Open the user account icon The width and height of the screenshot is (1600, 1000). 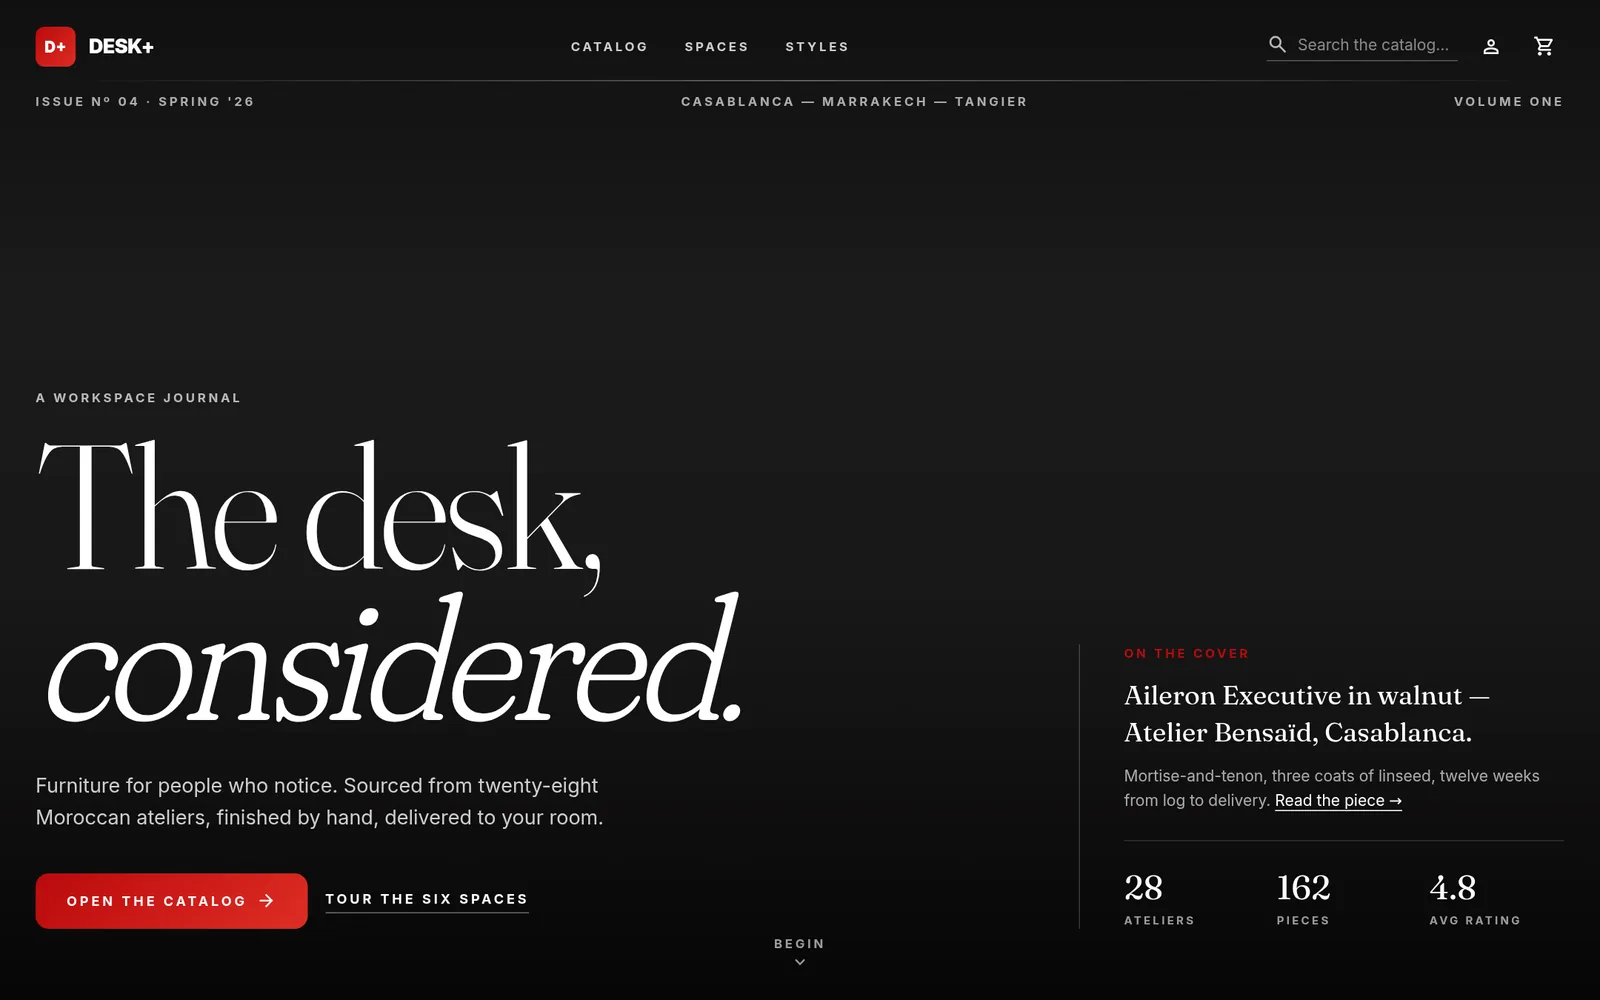click(1491, 46)
